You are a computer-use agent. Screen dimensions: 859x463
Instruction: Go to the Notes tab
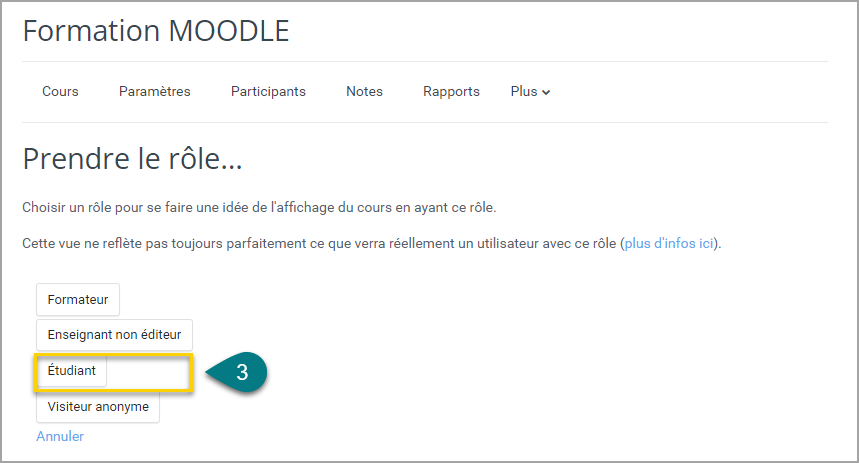tap(364, 92)
